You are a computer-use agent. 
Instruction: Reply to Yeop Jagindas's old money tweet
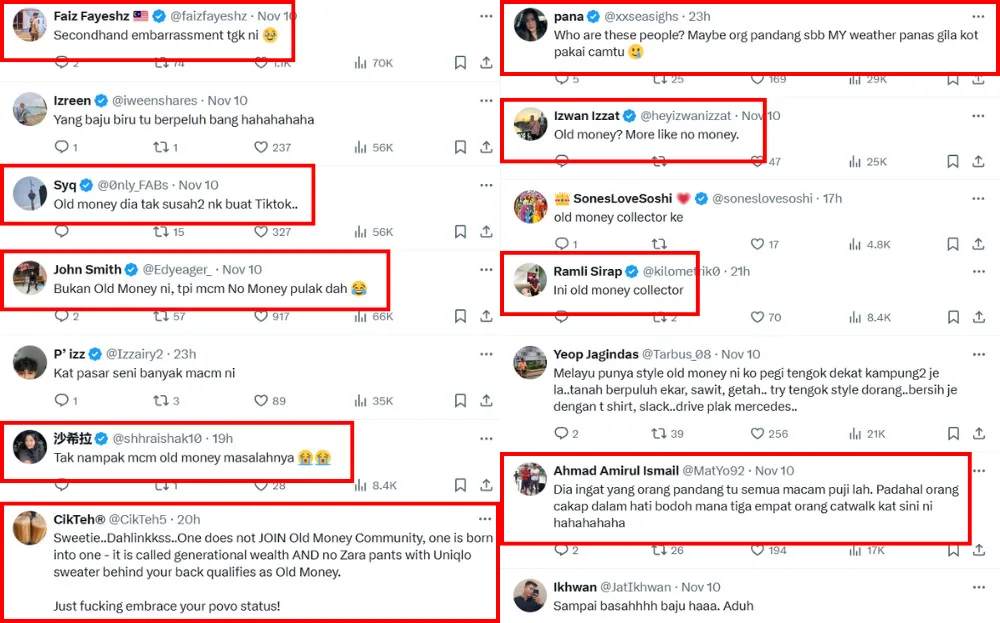[x=560, y=433]
